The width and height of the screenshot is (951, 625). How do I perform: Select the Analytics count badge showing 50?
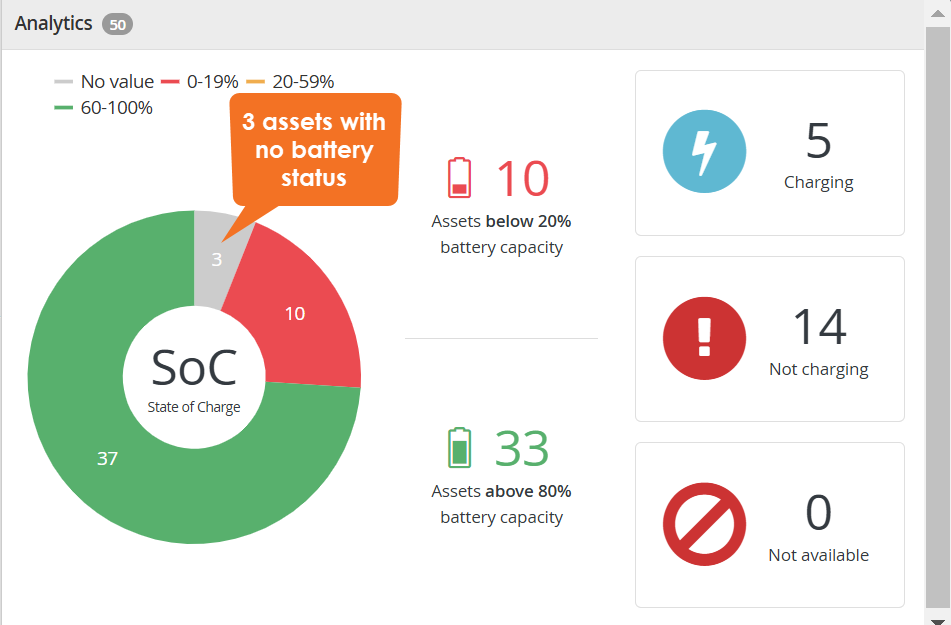(x=117, y=24)
